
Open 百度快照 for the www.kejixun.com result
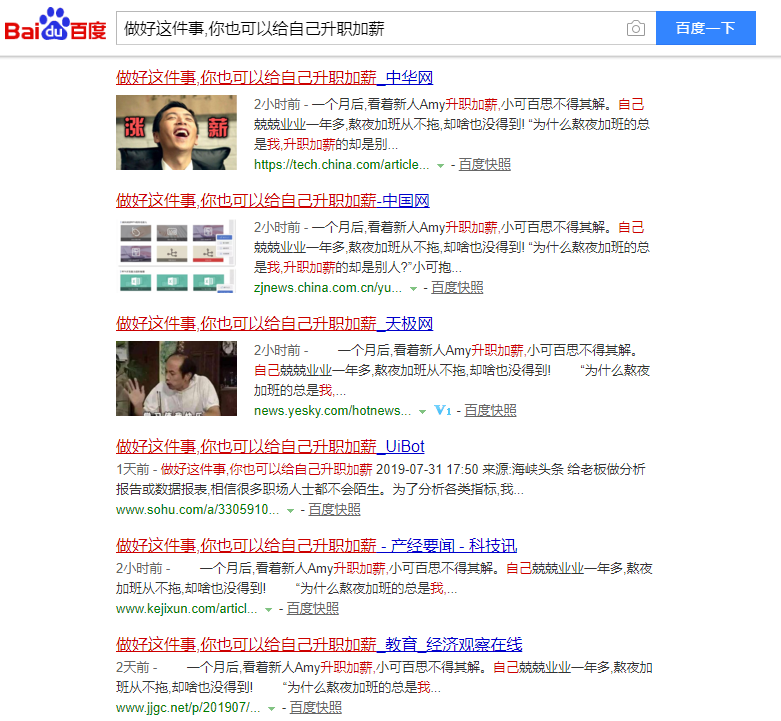pyautogui.click(x=312, y=608)
